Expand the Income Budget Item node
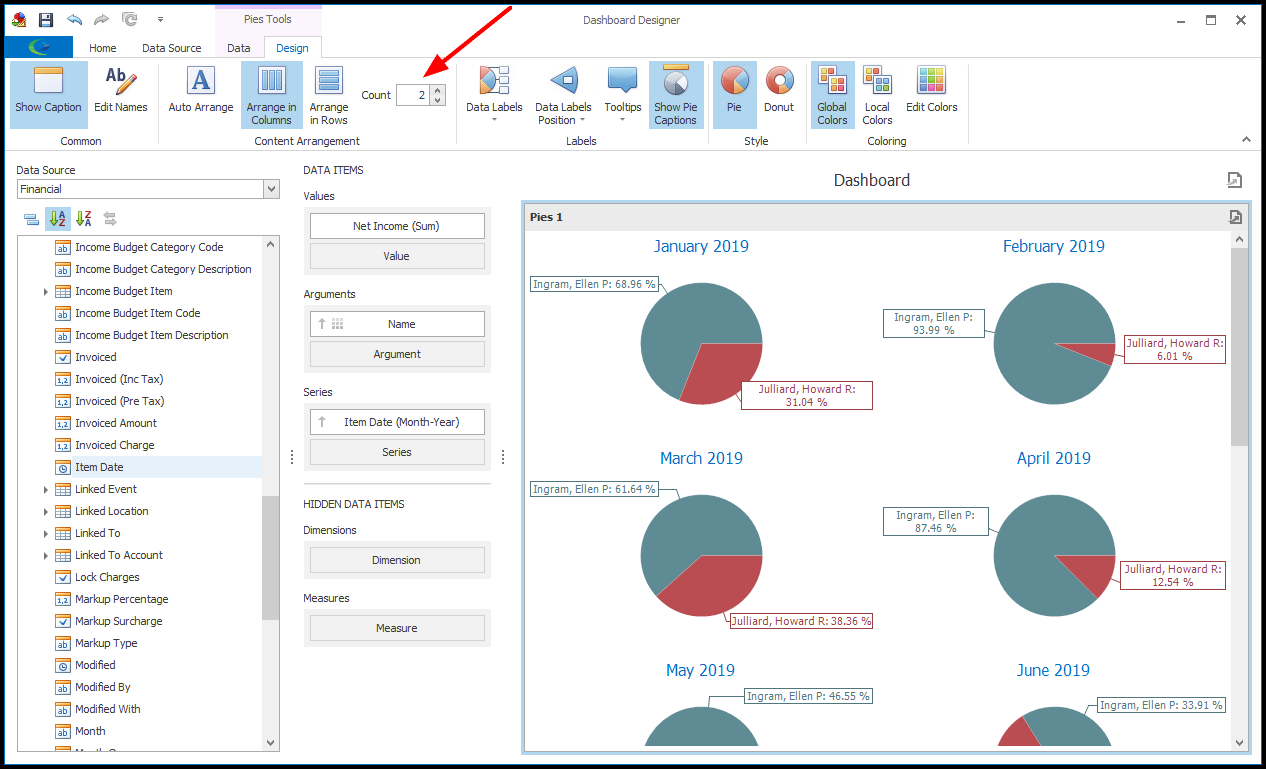Image resolution: width=1266 pixels, height=769 pixels. (x=46, y=291)
